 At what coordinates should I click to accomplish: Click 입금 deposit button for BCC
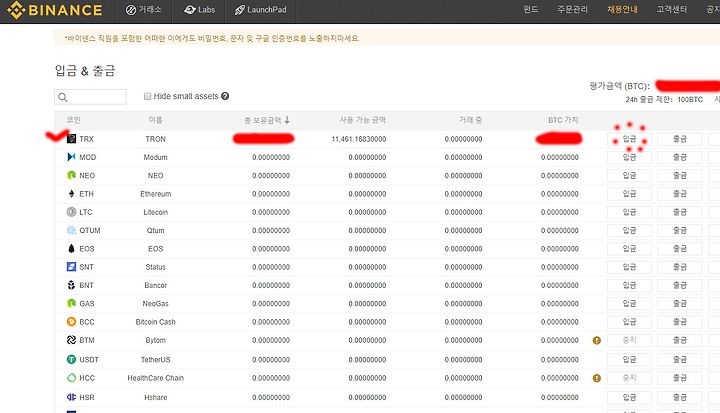[629, 322]
